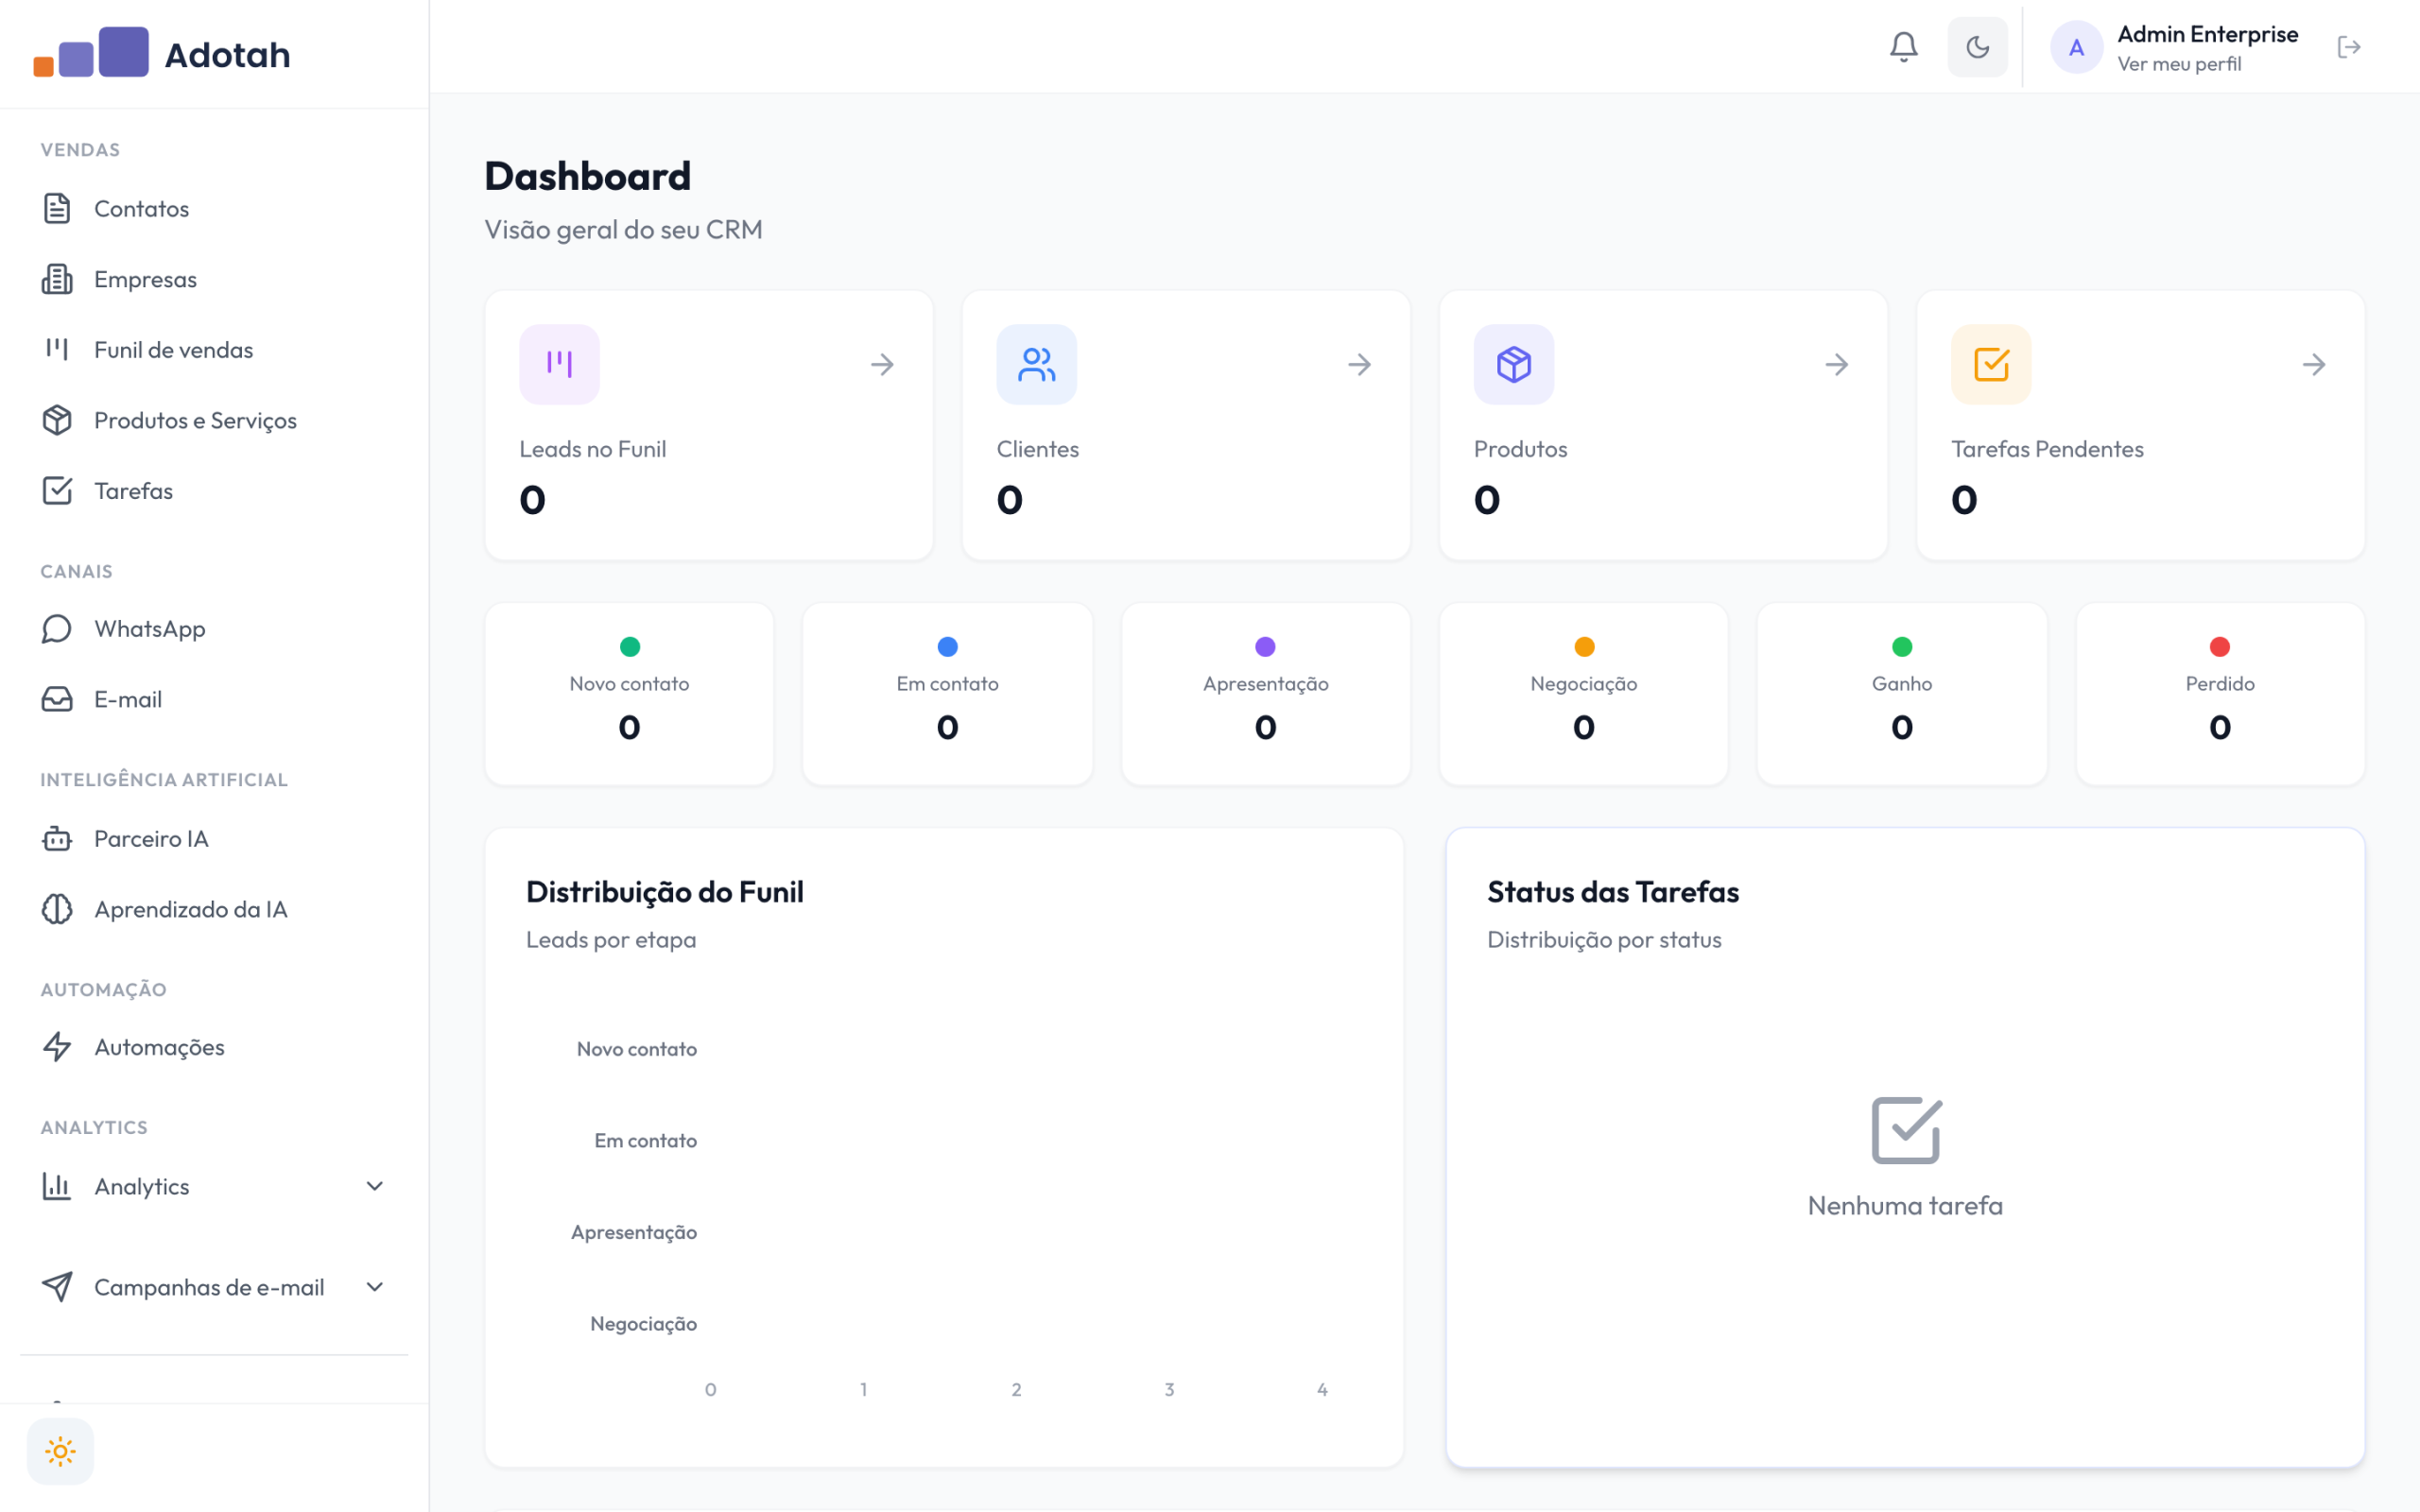This screenshot has width=2420, height=1512.
Task: Click Leads por etapa subtitle
Action: (611, 939)
